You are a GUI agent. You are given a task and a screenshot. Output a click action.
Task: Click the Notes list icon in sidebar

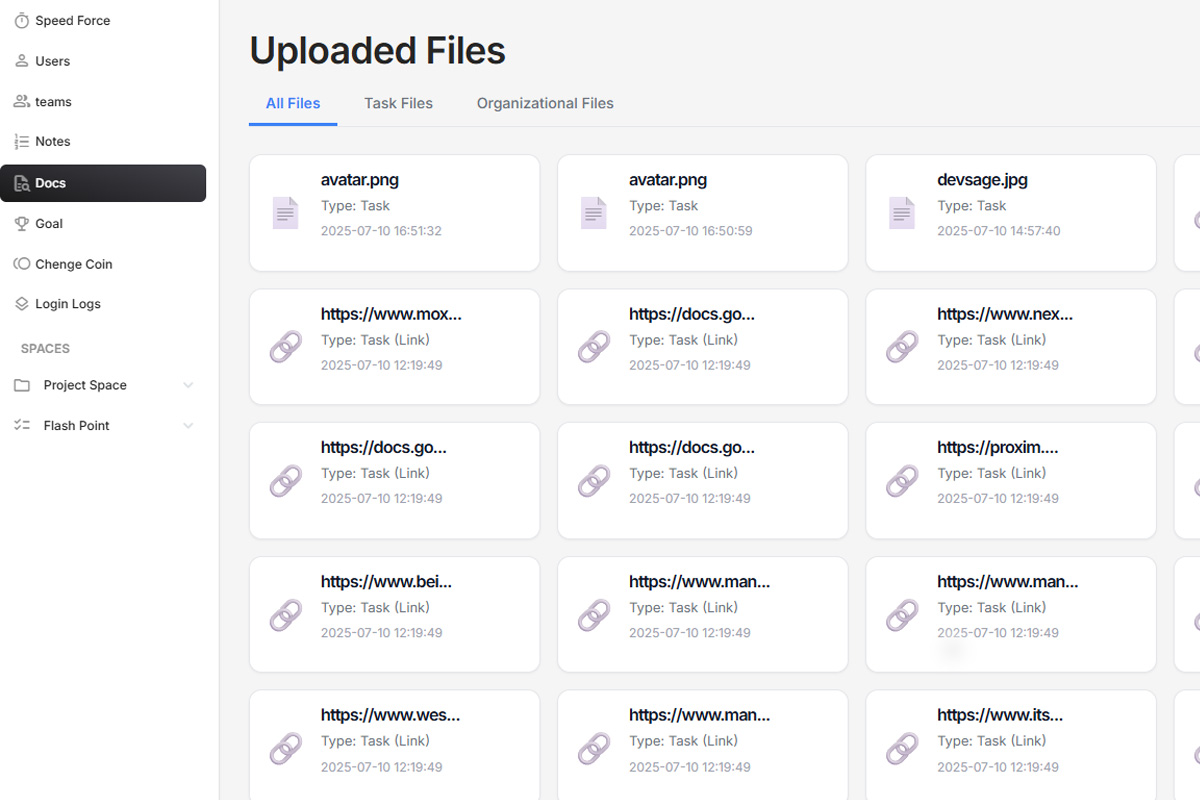[x=21, y=142]
